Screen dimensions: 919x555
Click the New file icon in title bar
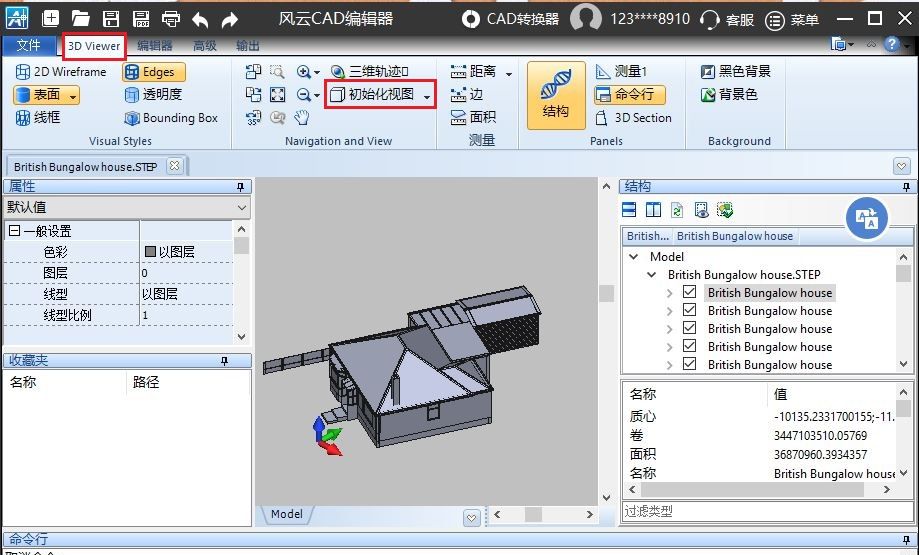point(50,19)
